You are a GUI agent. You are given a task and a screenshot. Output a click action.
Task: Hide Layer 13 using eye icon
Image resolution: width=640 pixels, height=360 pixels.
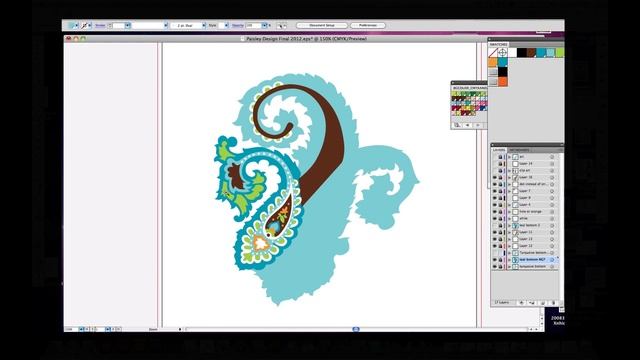(495, 239)
